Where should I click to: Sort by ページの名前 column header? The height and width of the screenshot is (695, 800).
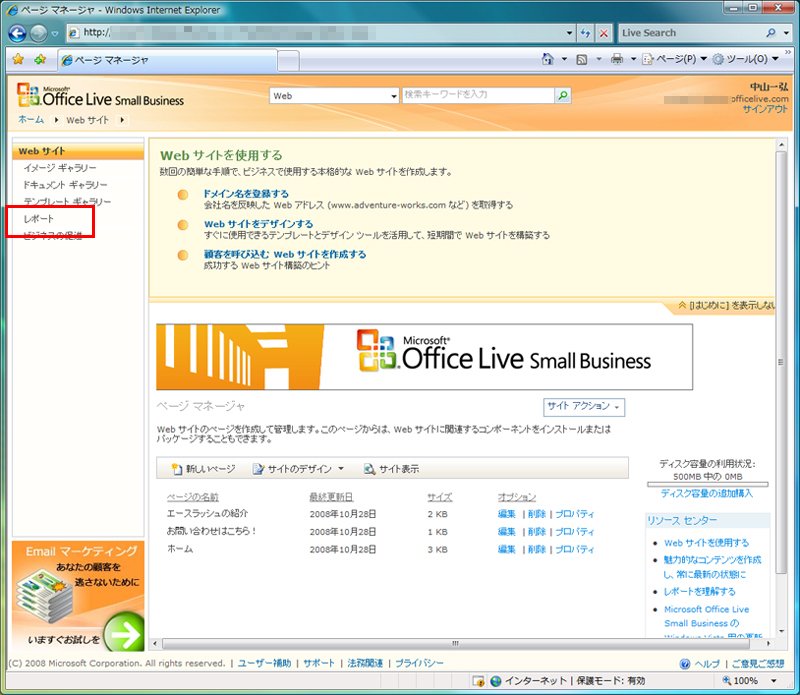pyautogui.click(x=192, y=497)
